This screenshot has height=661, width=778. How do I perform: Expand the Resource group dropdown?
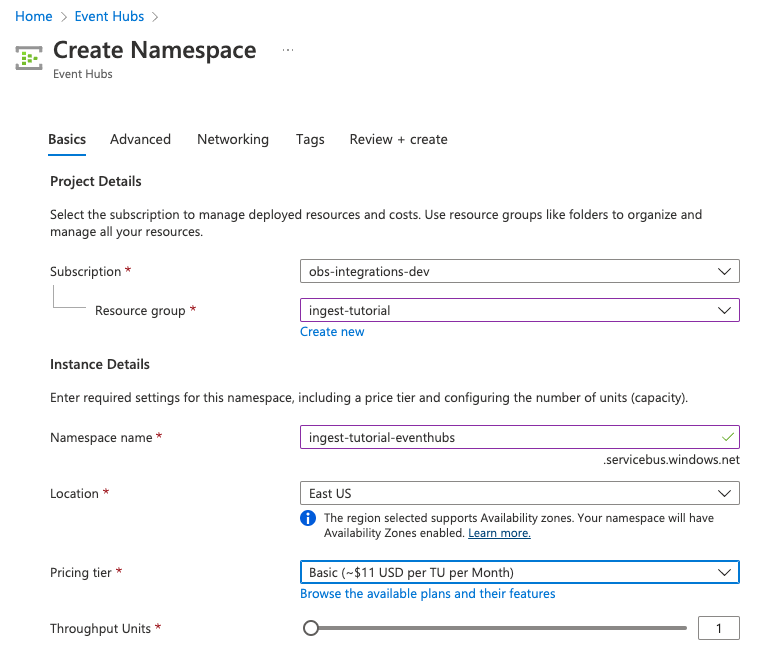(519, 310)
